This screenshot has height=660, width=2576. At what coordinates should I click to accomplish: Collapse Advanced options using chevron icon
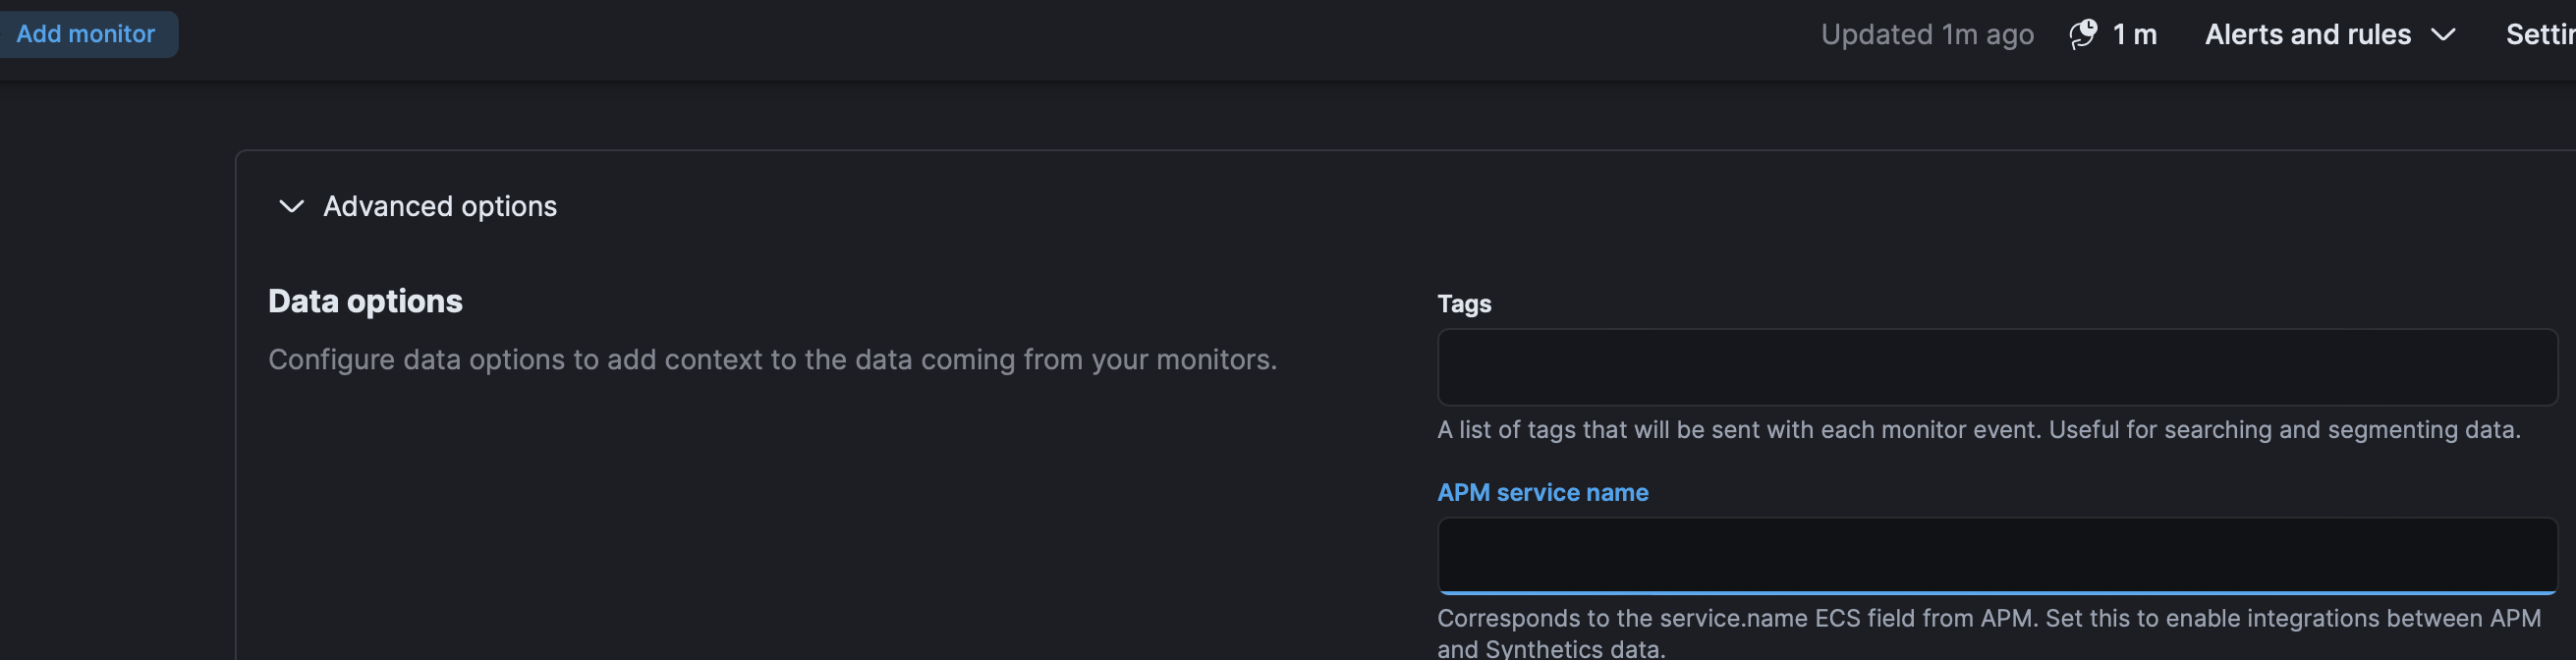click(x=291, y=206)
